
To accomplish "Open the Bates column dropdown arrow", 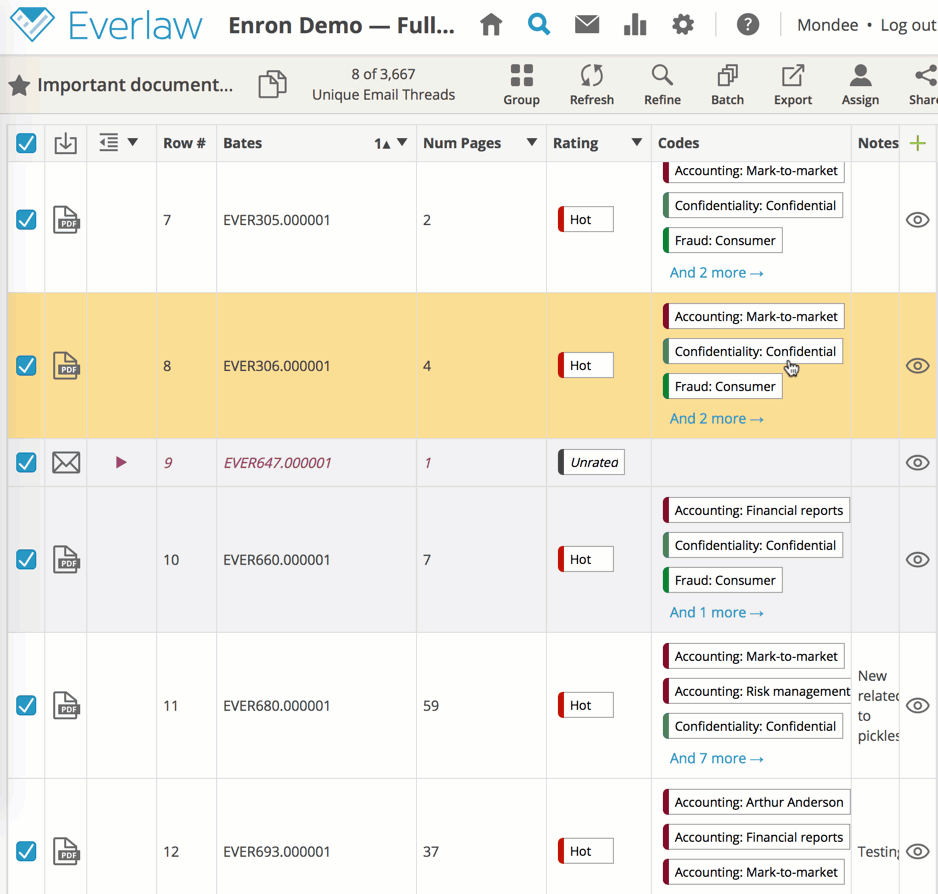I will pyautogui.click(x=402, y=142).
